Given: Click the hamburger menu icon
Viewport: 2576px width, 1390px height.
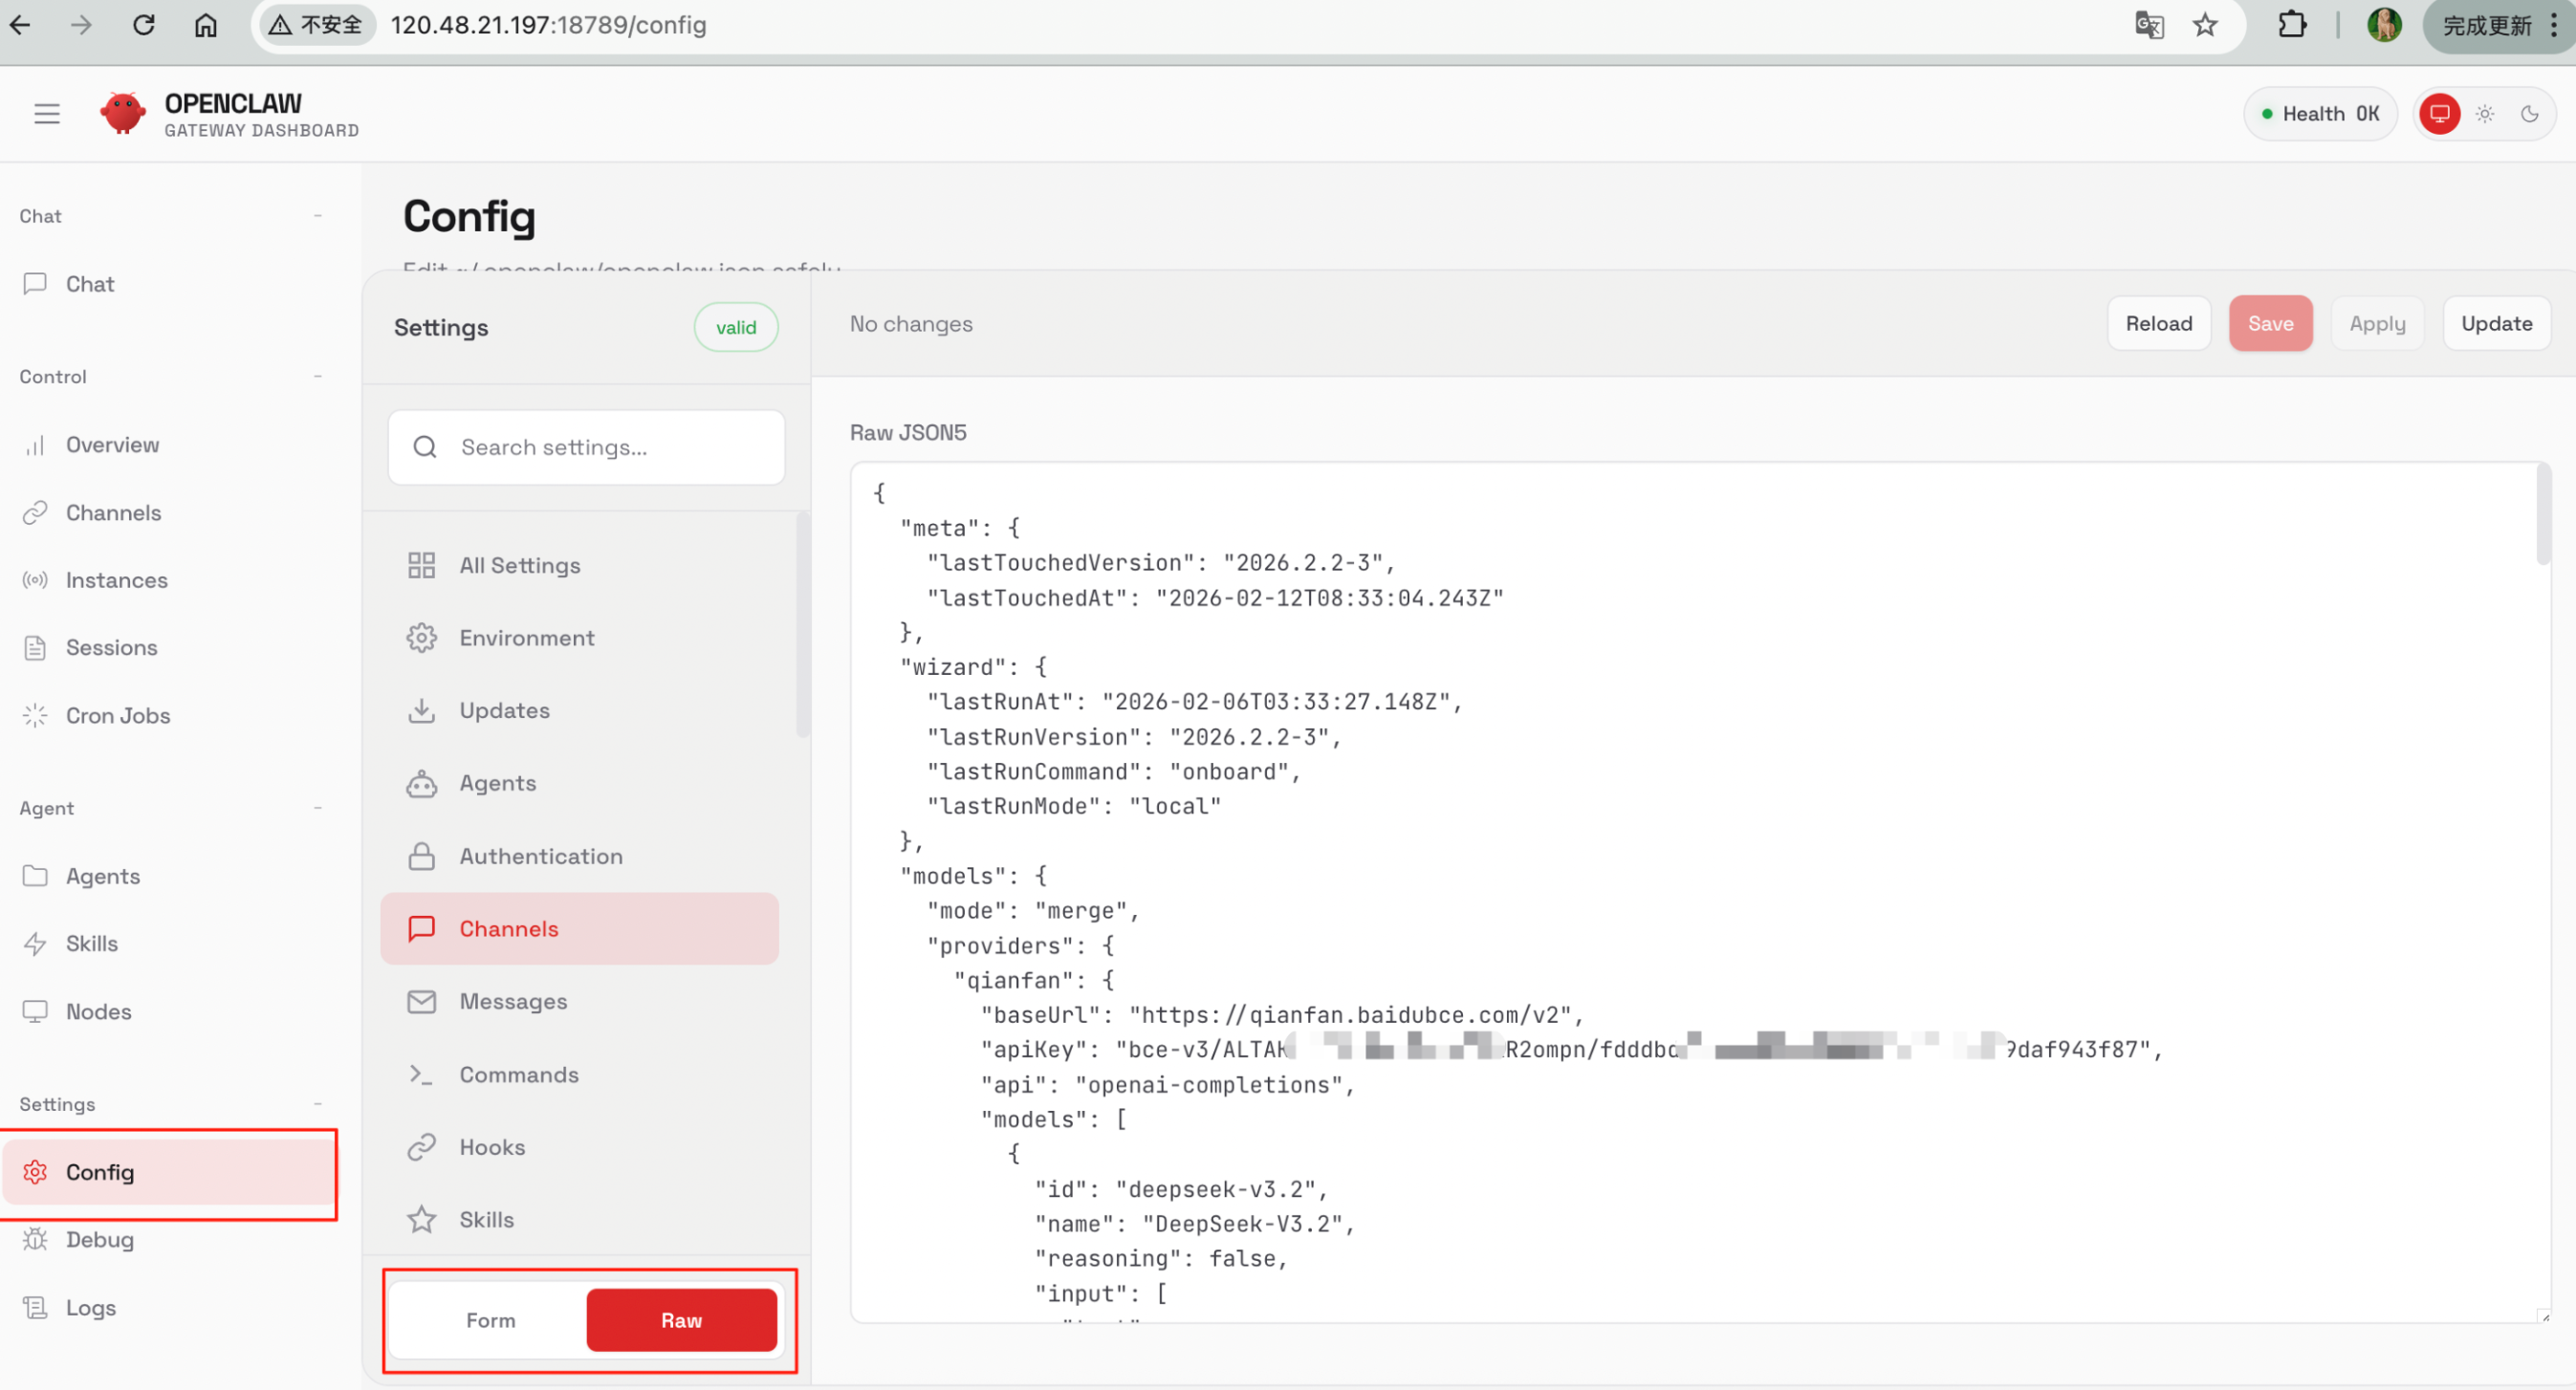Looking at the screenshot, I should (x=47, y=114).
